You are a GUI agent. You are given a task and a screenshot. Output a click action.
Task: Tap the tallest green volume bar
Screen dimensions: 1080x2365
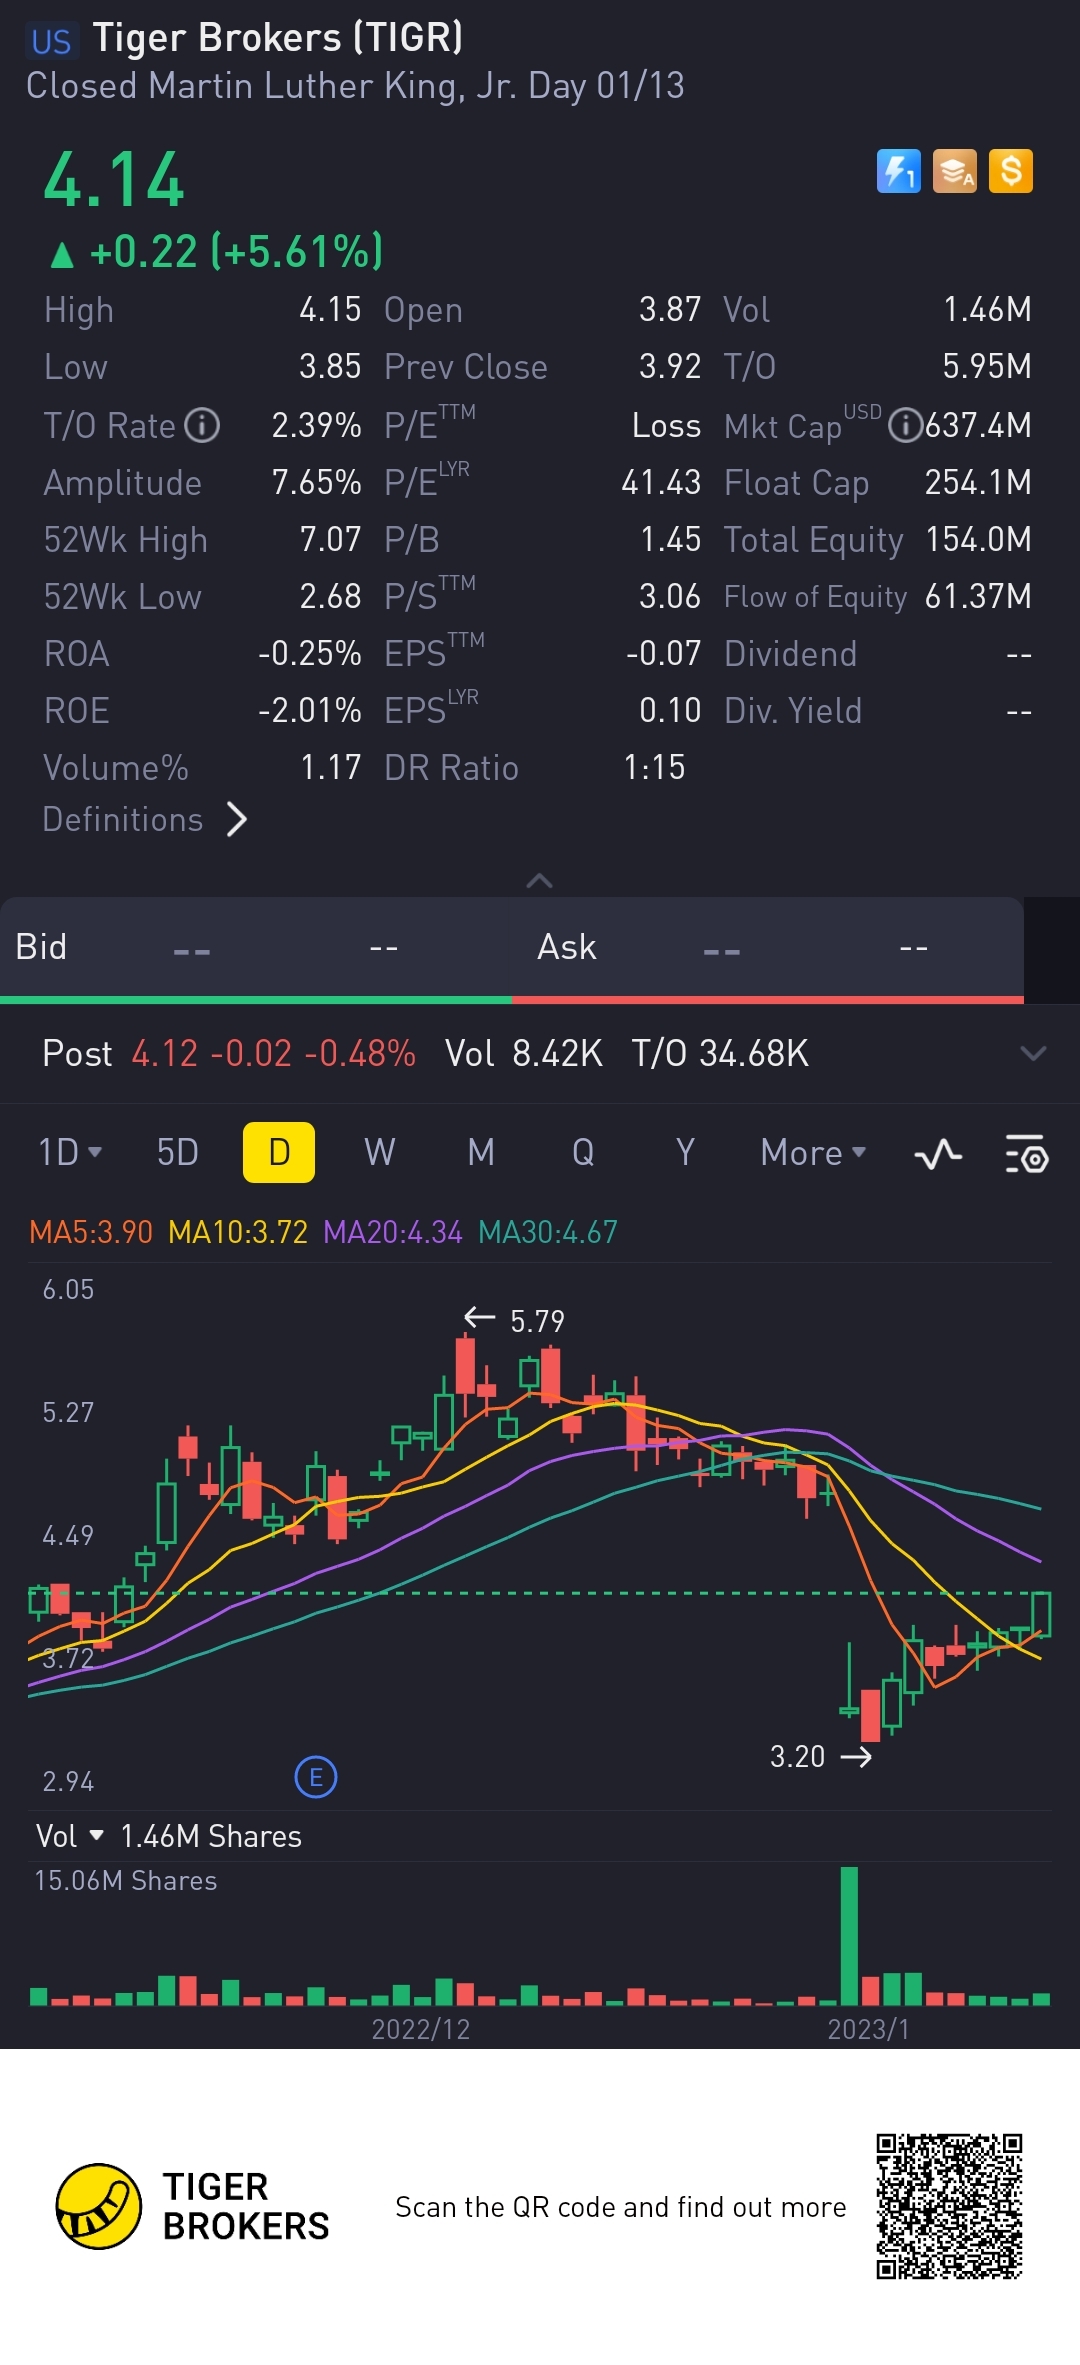[x=849, y=1936]
